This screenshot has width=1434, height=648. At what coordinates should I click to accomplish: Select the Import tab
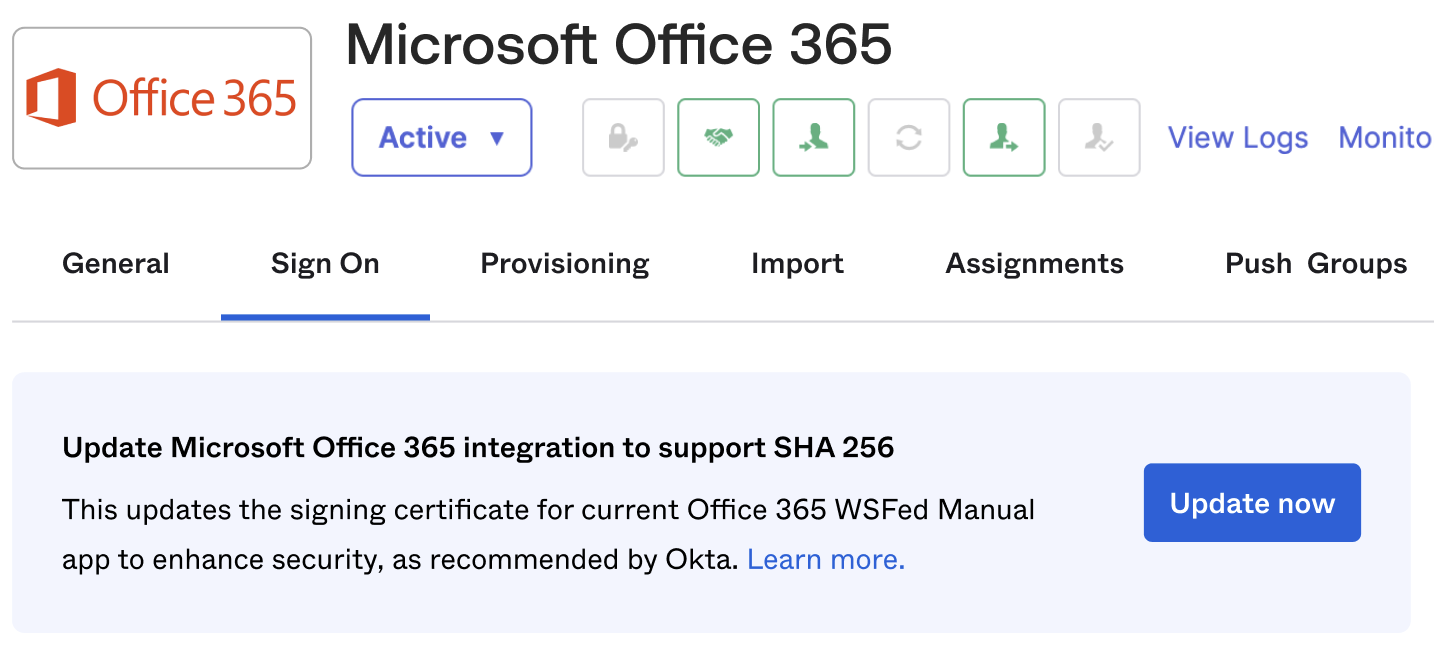click(797, 263)
